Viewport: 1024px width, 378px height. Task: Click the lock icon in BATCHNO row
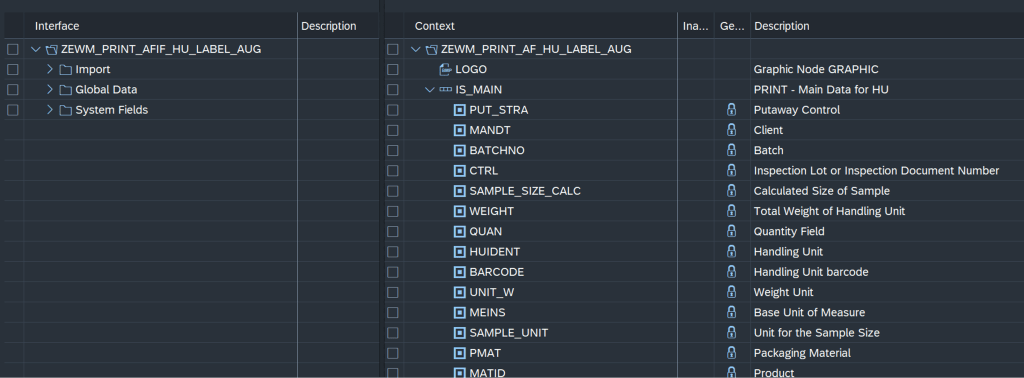point(731,150)
